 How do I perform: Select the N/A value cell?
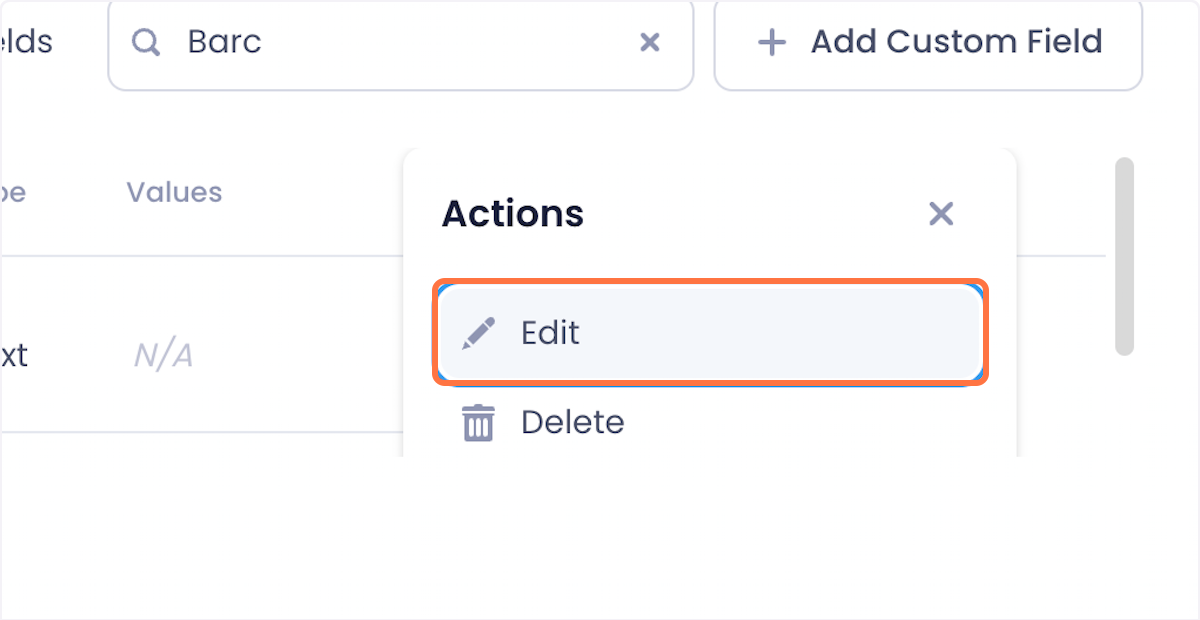pyautogui.click(x=163, y=356)
